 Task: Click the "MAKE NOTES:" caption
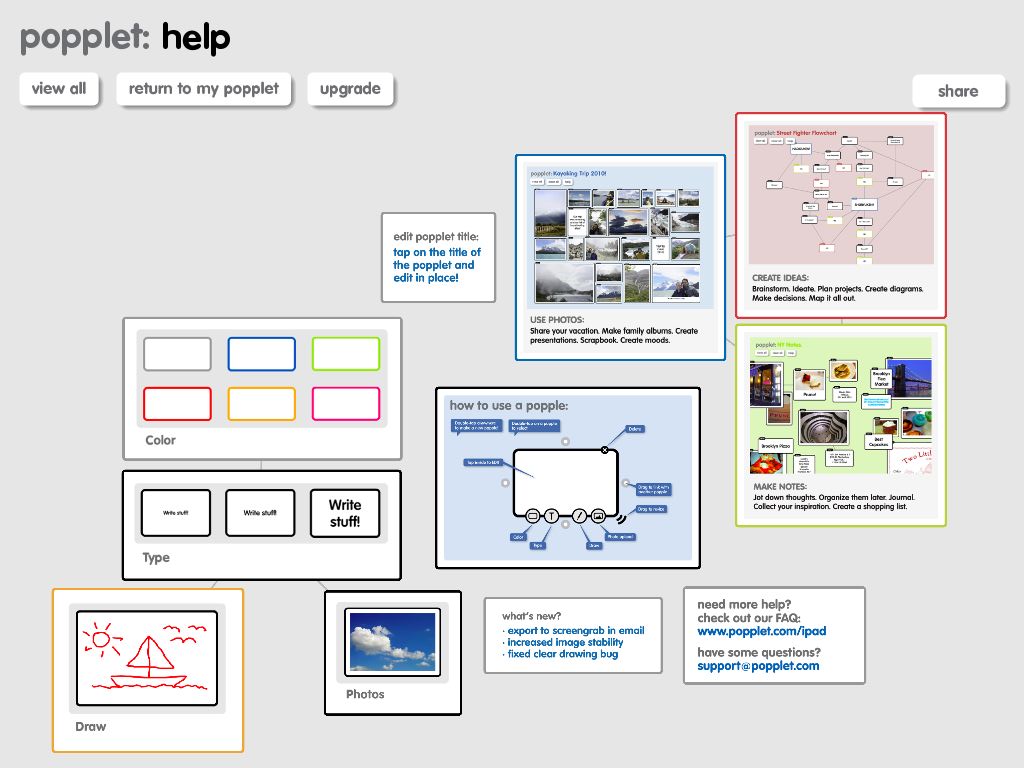(780, 487)
